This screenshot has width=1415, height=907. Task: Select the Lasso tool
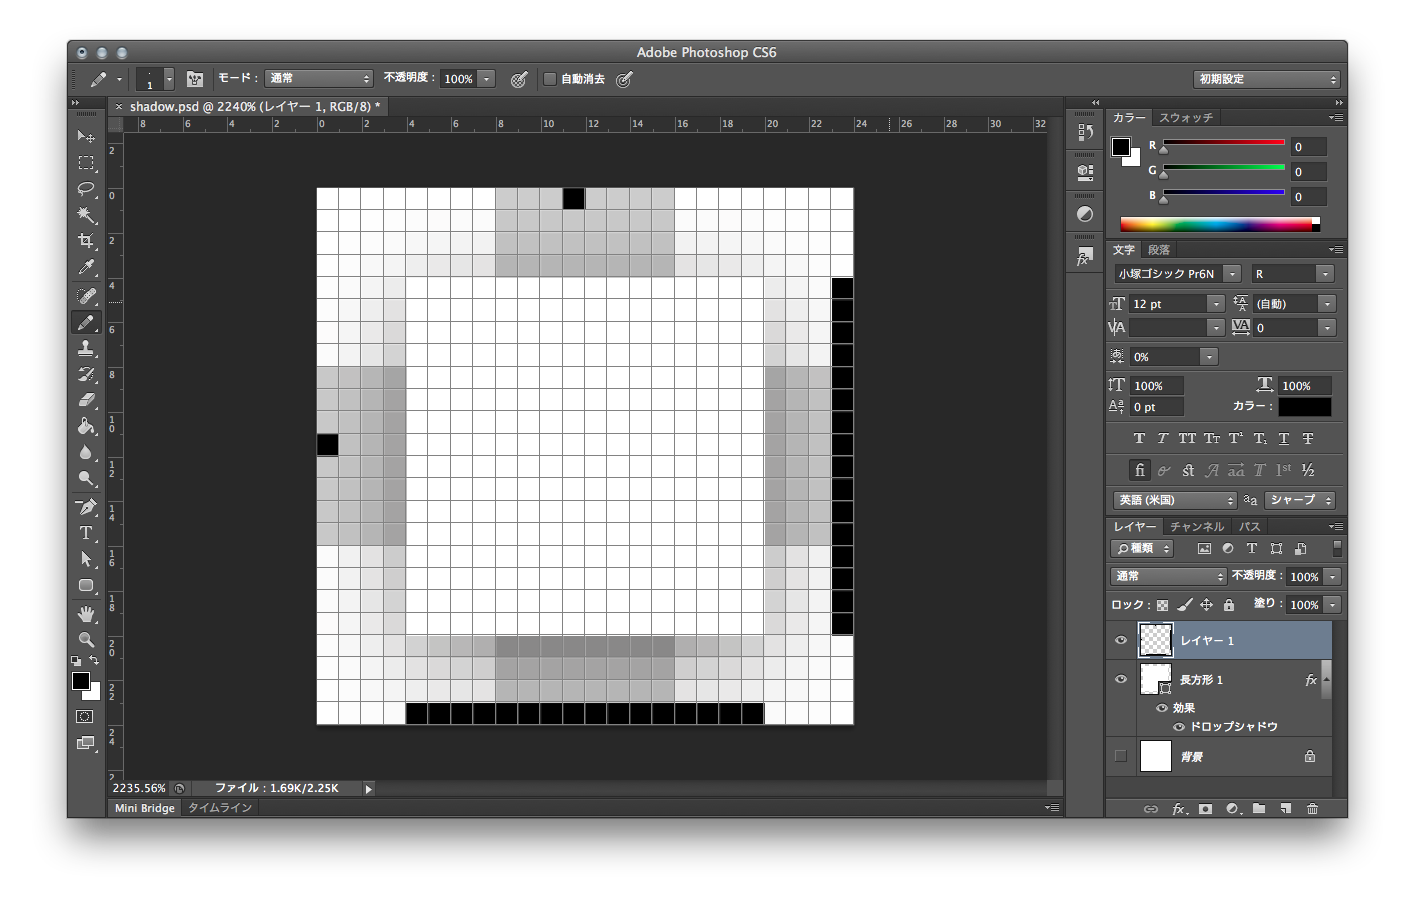click(x=86, y=189)
